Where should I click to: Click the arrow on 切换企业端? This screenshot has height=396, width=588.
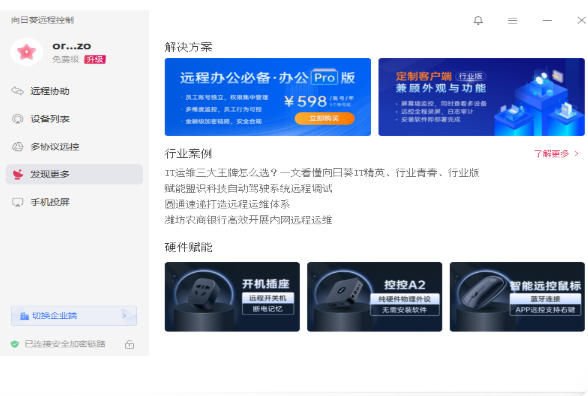pos(124,315)
